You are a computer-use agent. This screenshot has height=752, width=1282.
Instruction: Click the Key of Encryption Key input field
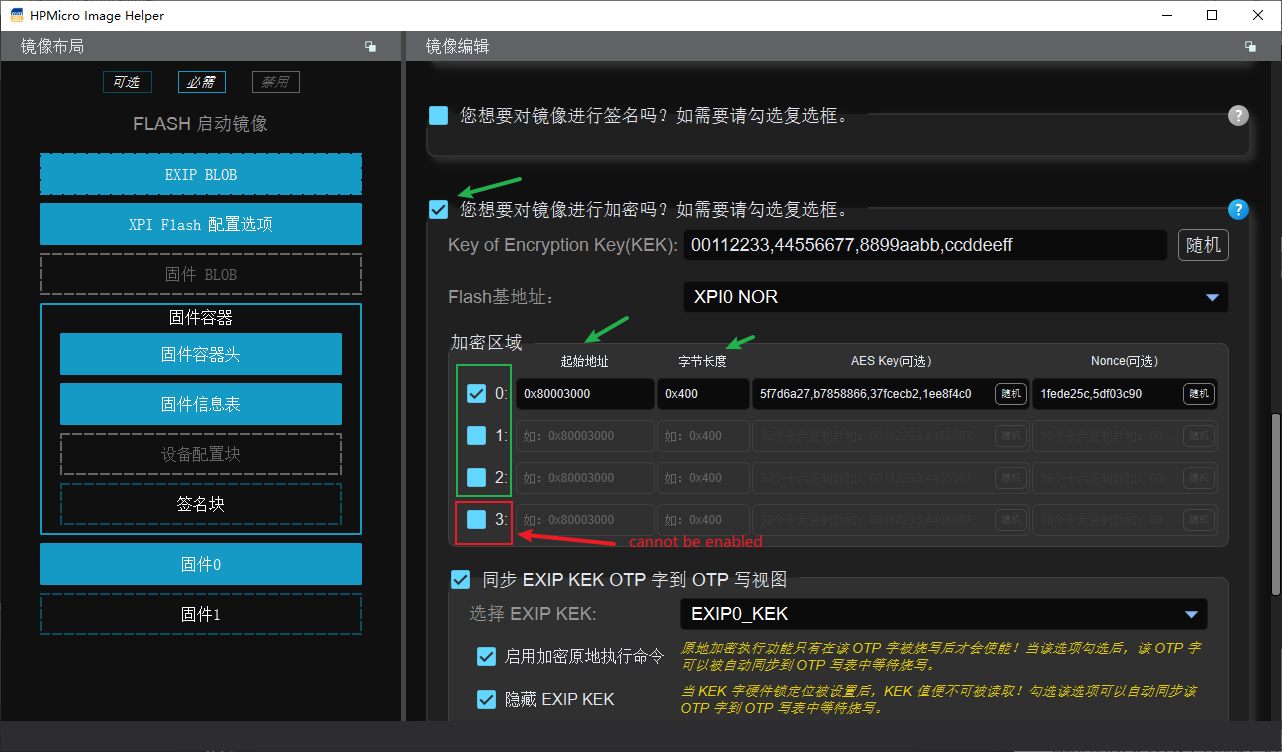click(926, 245)
